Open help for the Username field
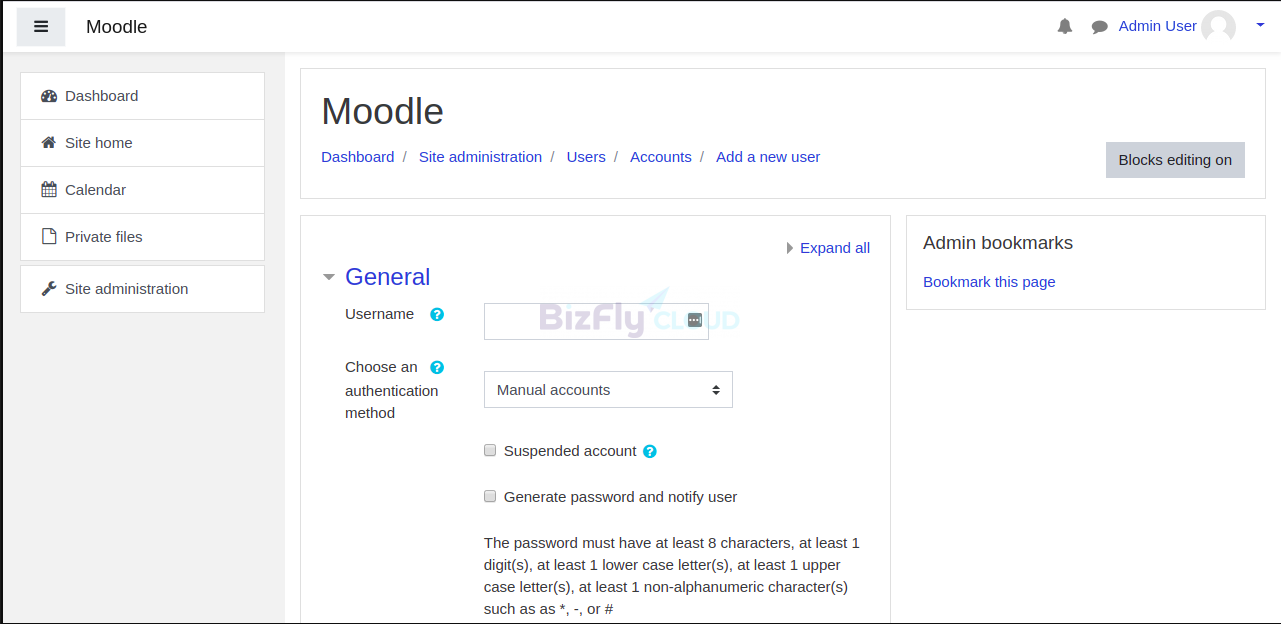Viewport: 1281px width, 624px height. coord(437,314)
